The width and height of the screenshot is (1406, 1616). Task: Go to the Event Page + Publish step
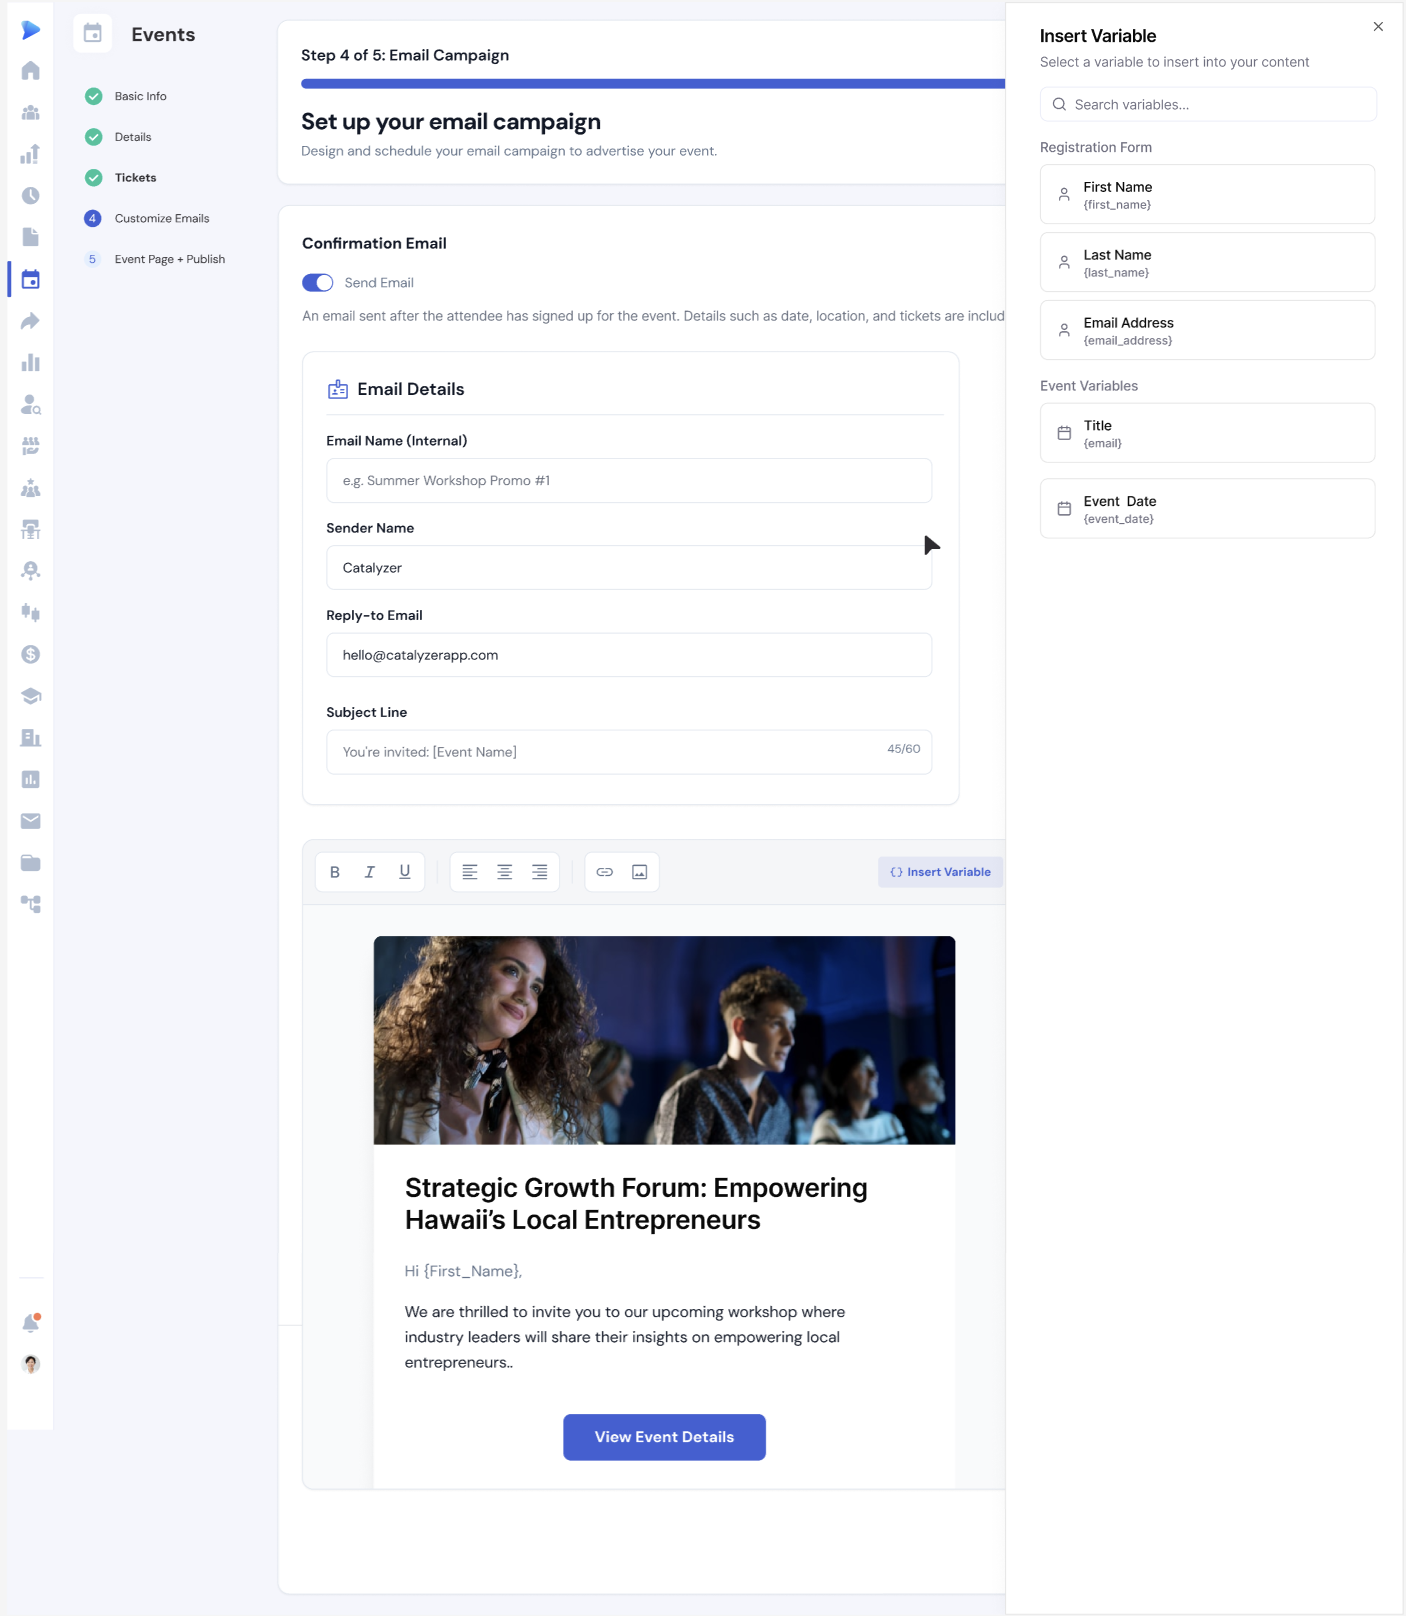coord(155,259)
